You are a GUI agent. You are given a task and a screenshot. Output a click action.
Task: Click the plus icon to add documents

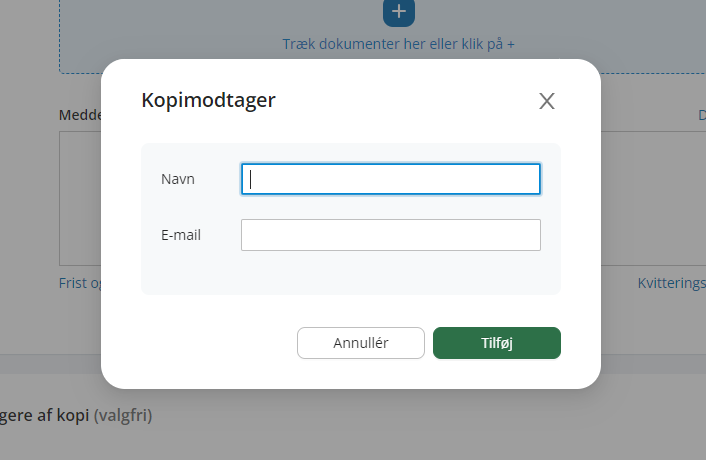398,12
